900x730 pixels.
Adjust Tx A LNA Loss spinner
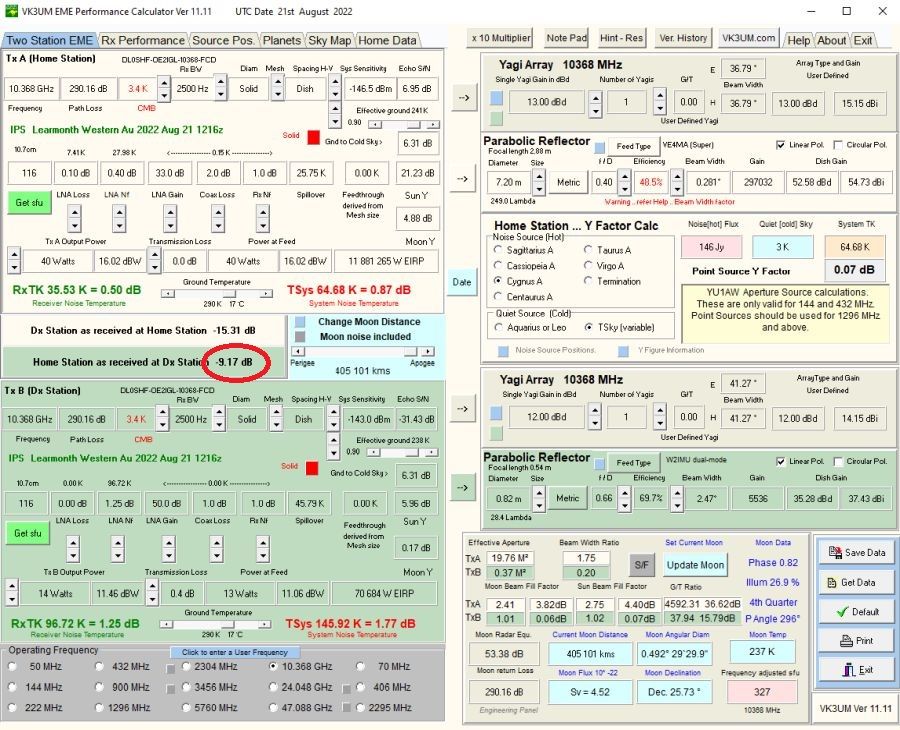[x=74, y=219]
